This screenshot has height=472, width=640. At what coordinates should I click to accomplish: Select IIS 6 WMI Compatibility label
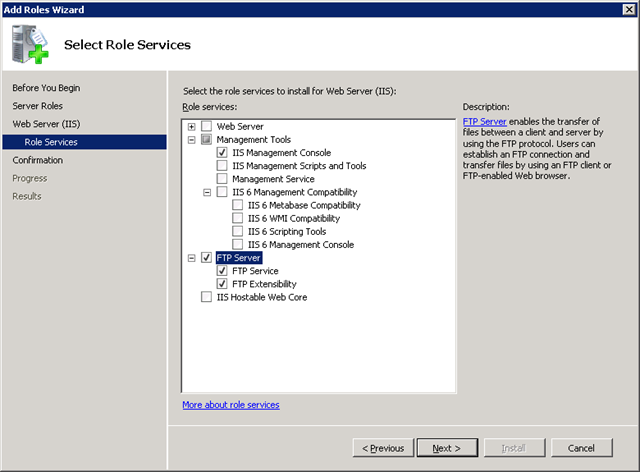pyautogui.click(x=294, y=218)
